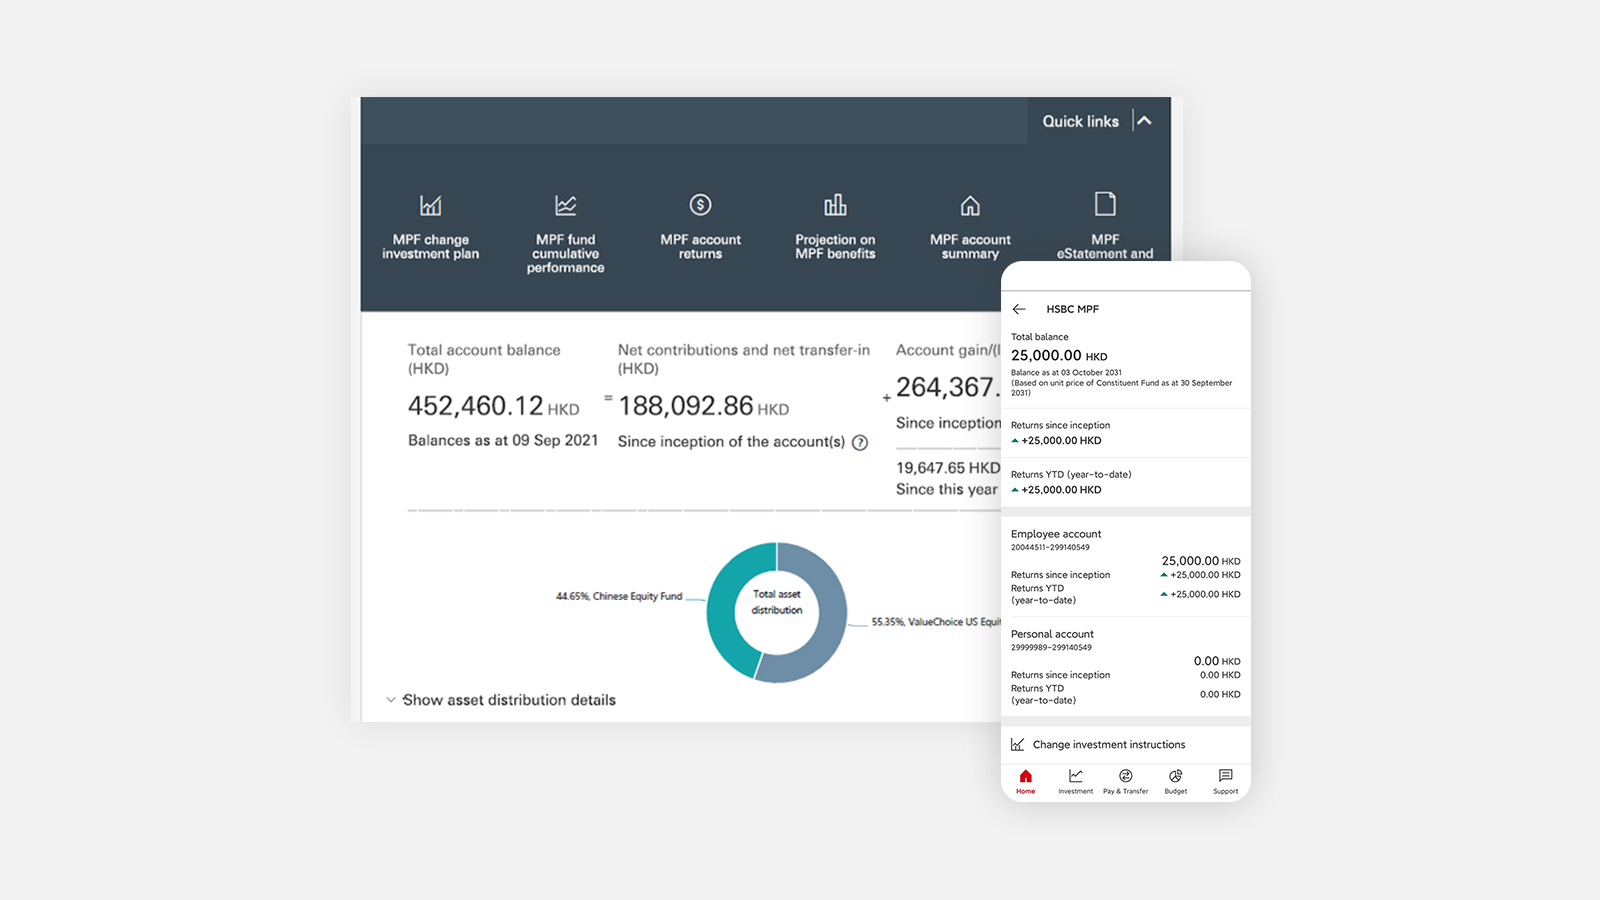The height and width of the screenshot is (900, 1600).
Task: Tap the back arrow in HSBC MPF
Action: coord(1019,309)
